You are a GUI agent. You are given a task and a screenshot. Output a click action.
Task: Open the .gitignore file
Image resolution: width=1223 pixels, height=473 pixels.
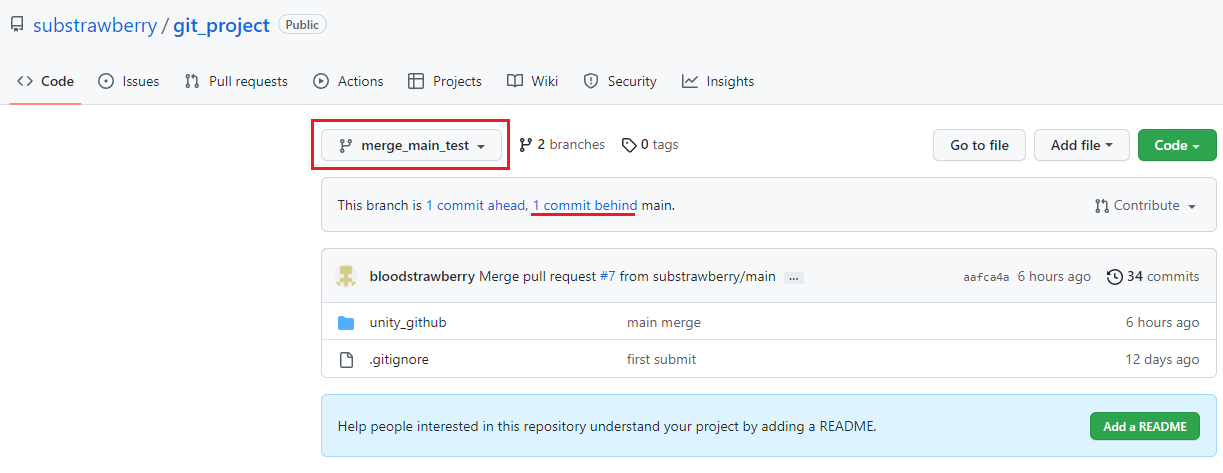(399, 359)
